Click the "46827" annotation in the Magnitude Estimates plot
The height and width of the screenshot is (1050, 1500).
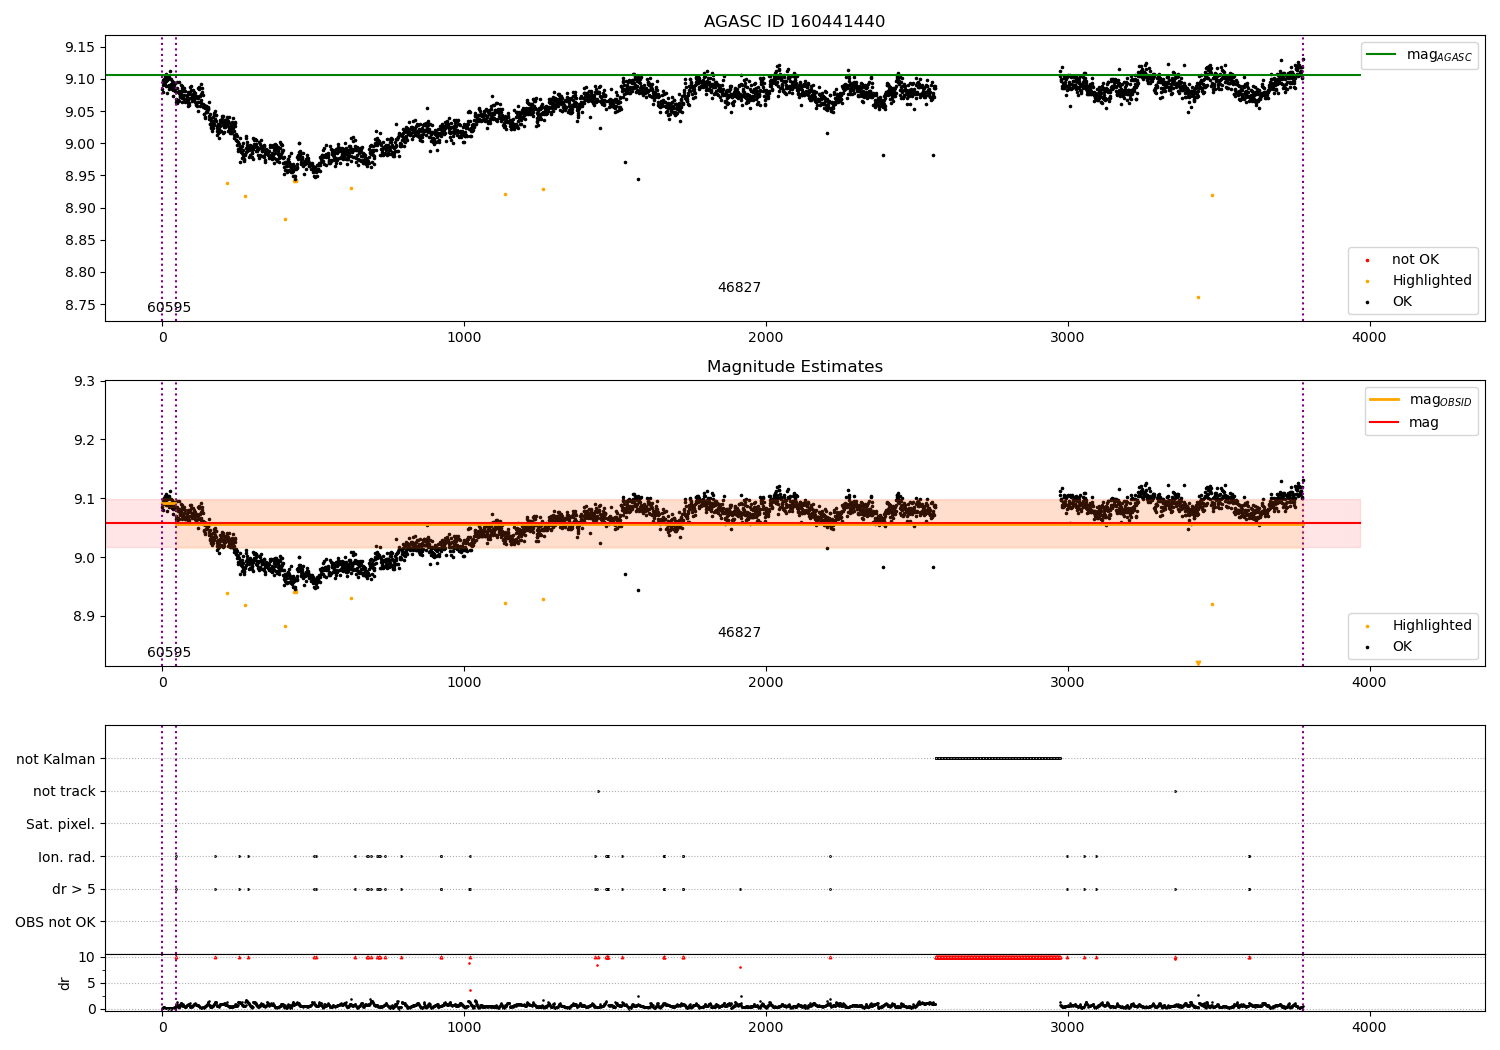click(x=739, y=633)
